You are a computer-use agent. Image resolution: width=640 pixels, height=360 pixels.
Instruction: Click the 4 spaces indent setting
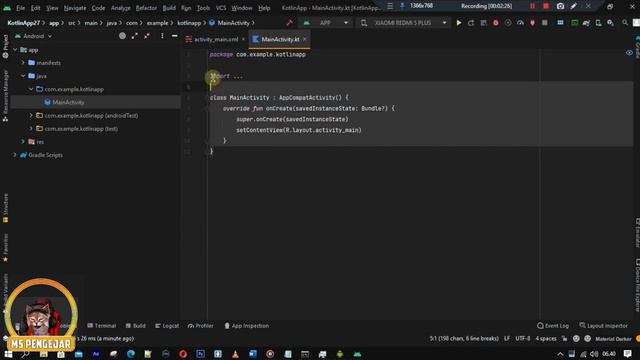[x=546, y=338]
